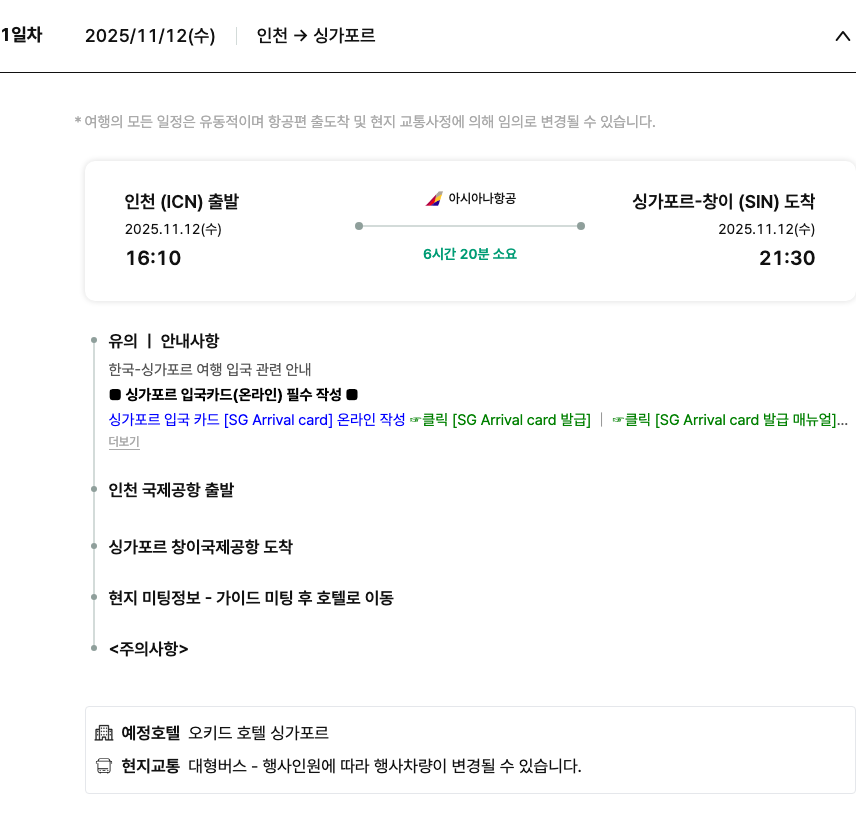Click the bus transport icon
Viewport: 856px width, 834px height.
point(104,767)
